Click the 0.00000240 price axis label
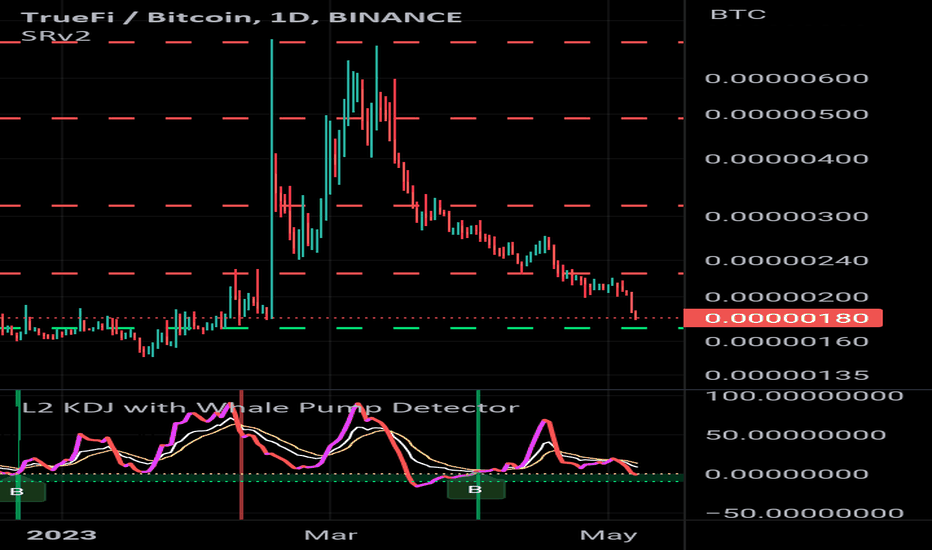The height and width of the screenshot is (550, 932). pos(786,260)
